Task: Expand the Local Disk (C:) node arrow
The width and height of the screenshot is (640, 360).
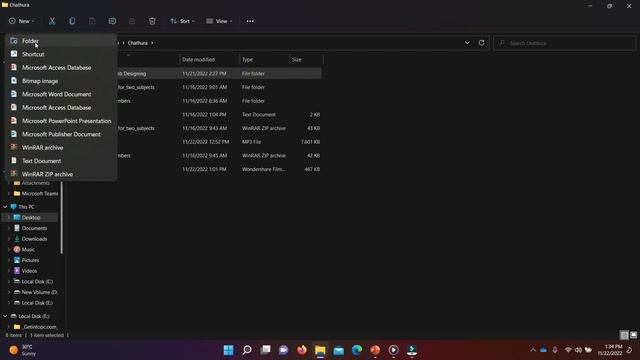Action: pos(9,282)
